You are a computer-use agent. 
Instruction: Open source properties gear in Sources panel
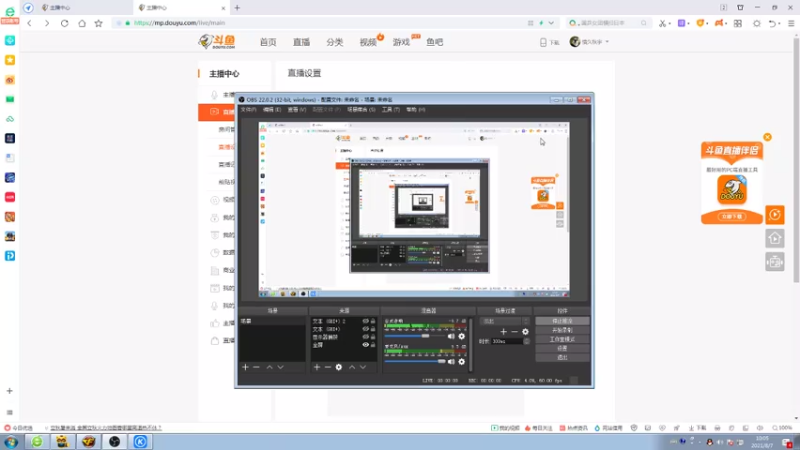click(x=339, y=367)
